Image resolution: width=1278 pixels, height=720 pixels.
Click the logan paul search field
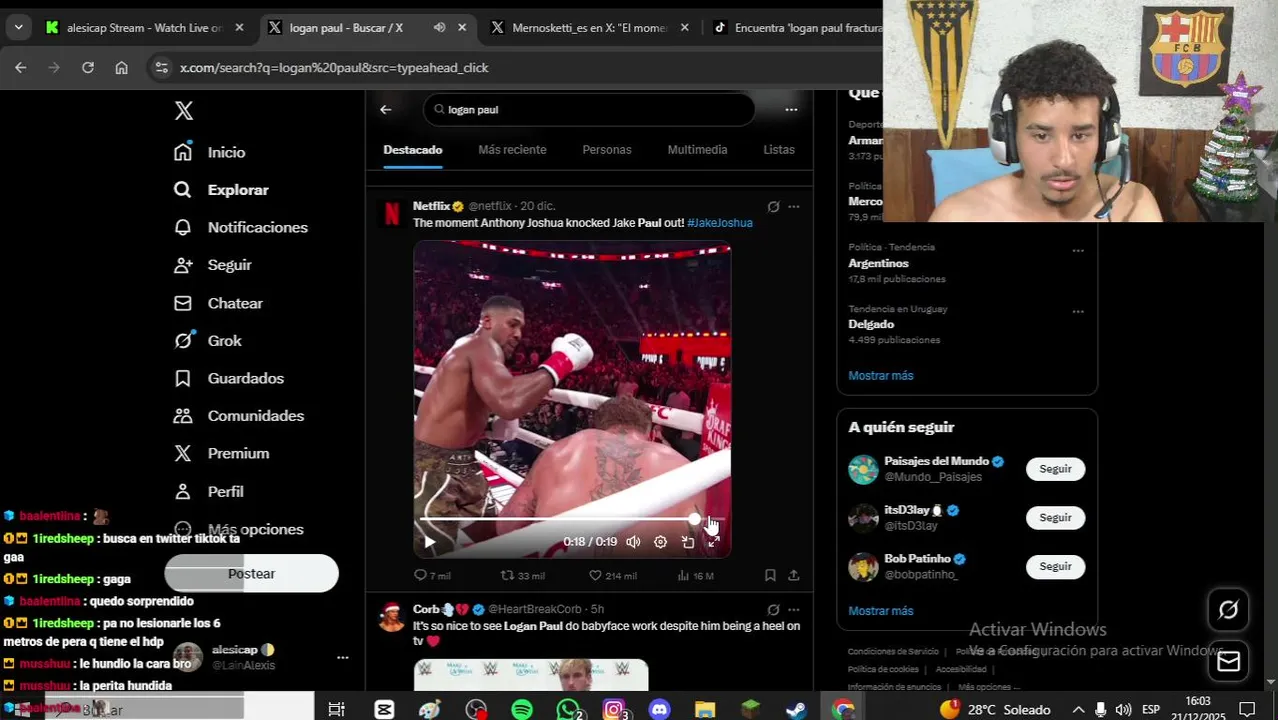tap(589, 110)
